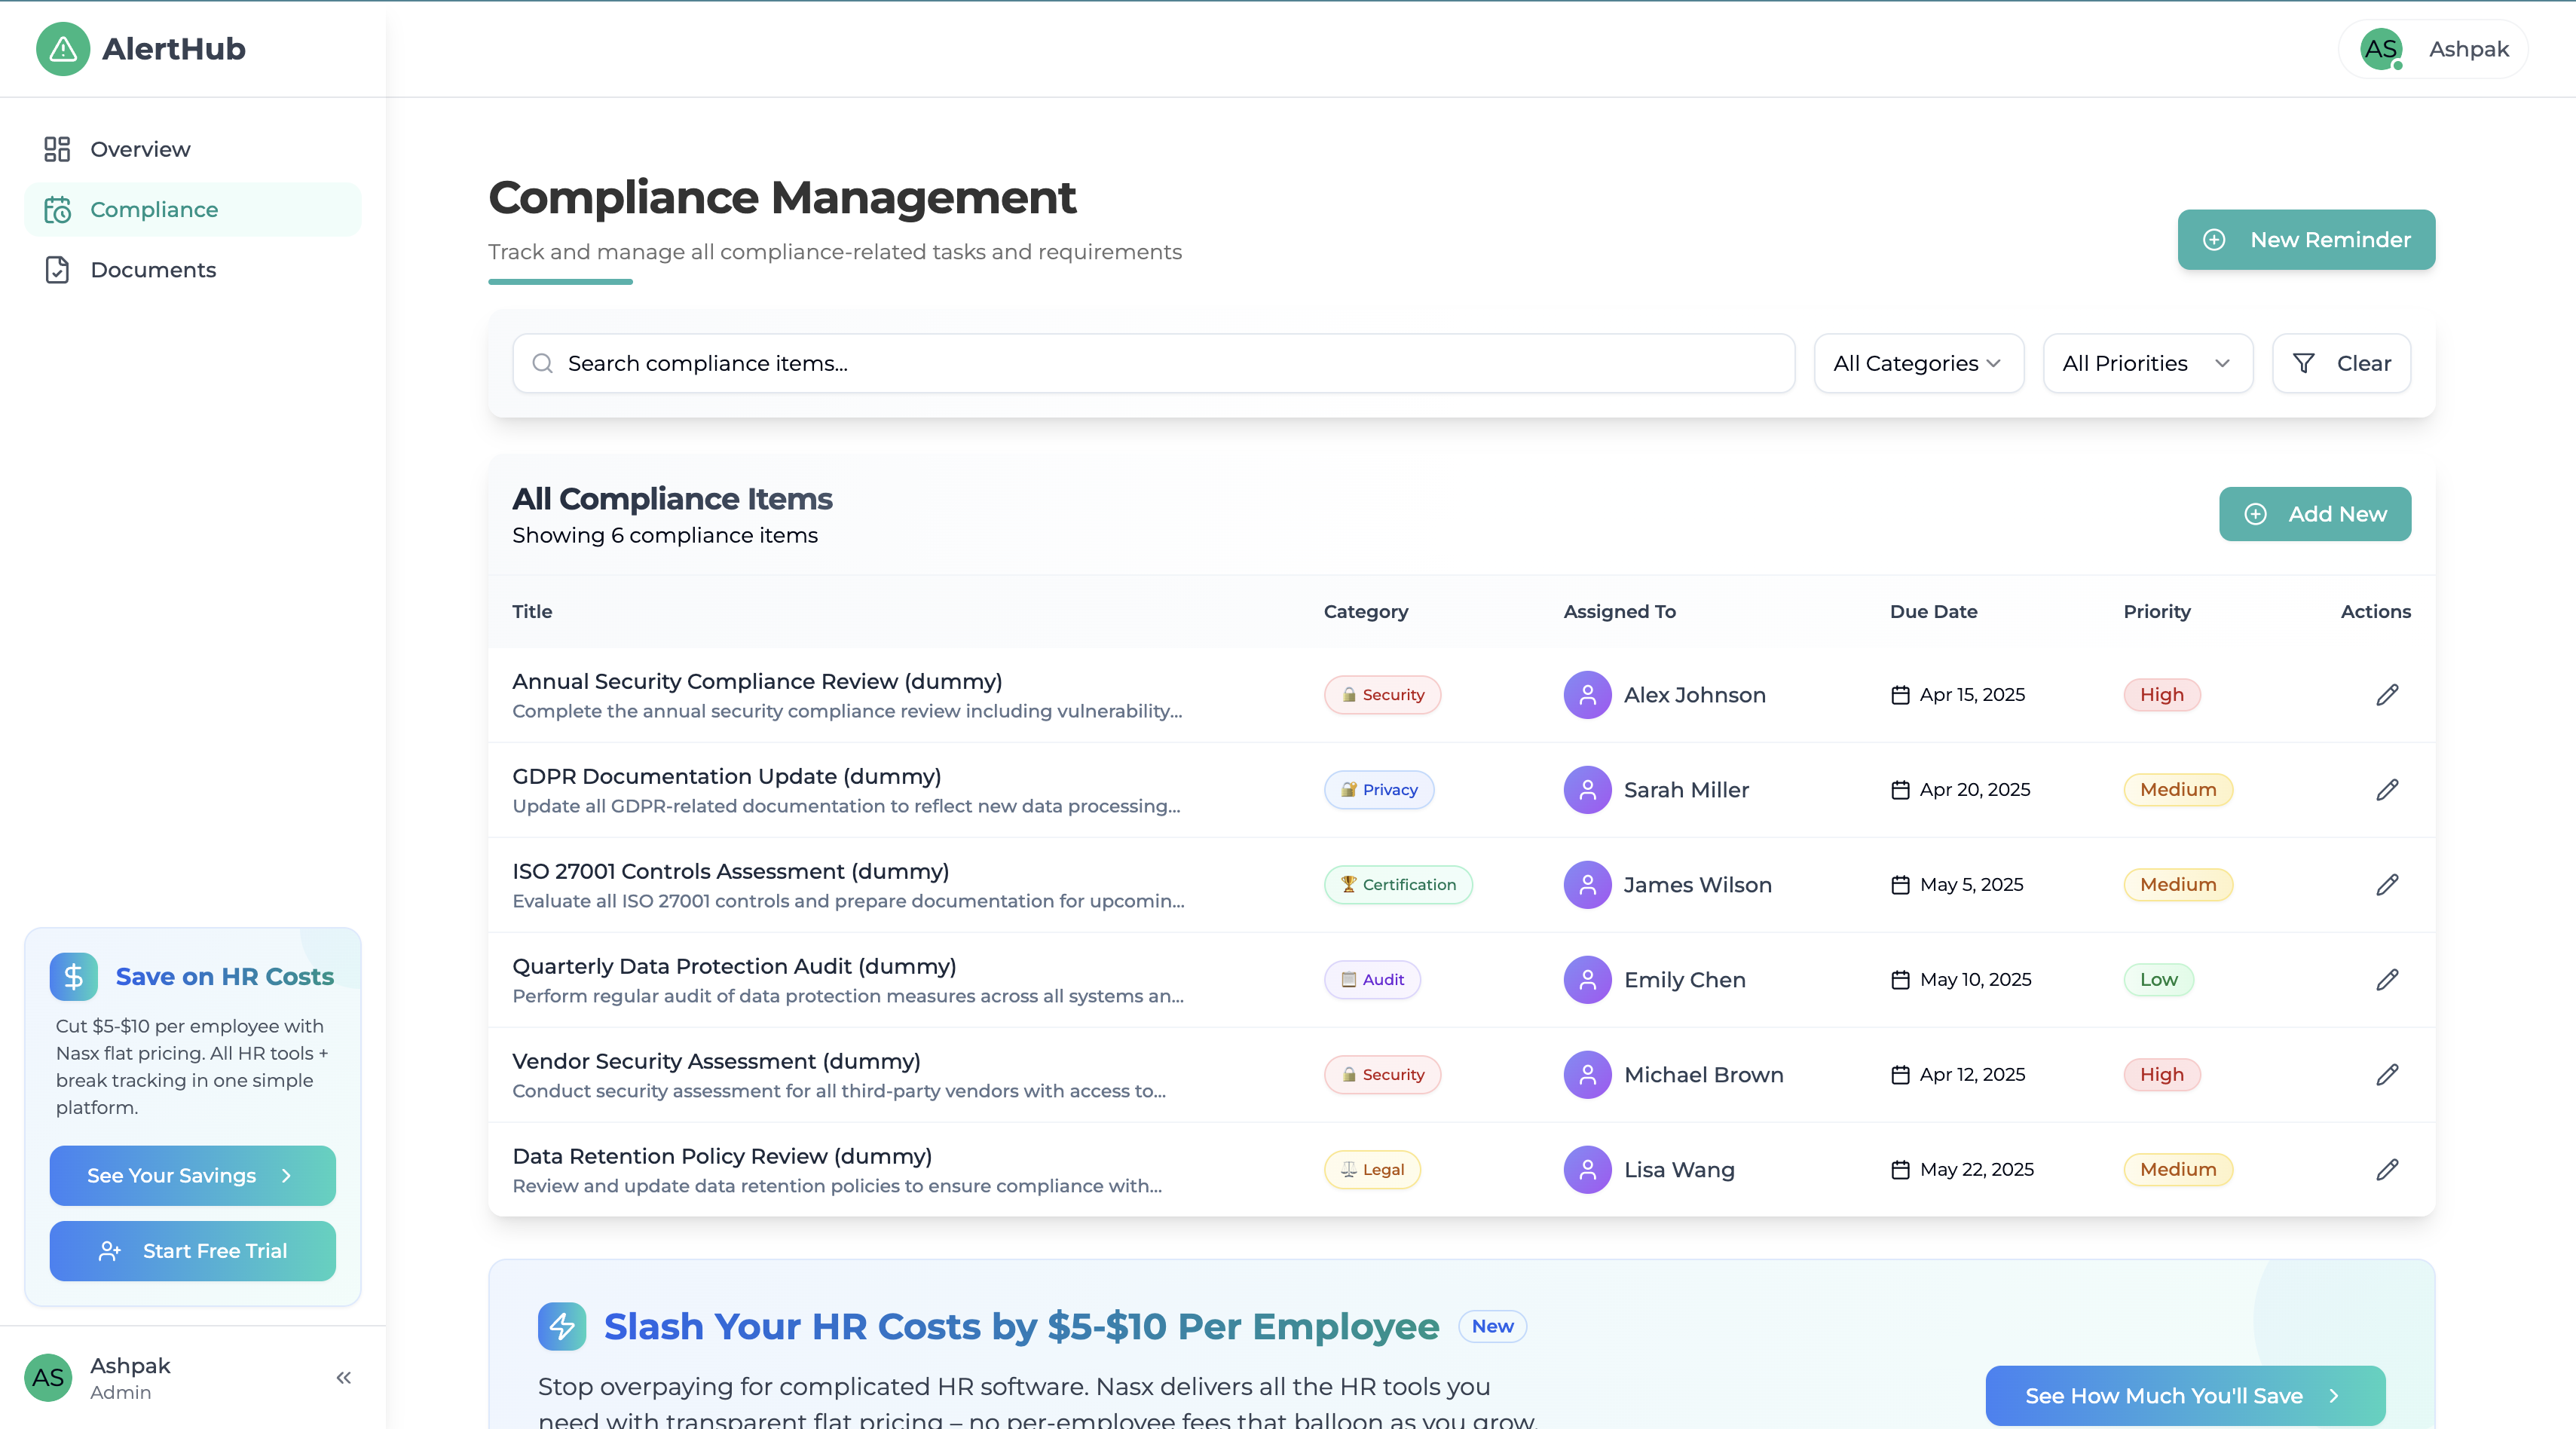Go to Overview in the sidebar
Screen dimensions: 2576x1429
[192, 149]
